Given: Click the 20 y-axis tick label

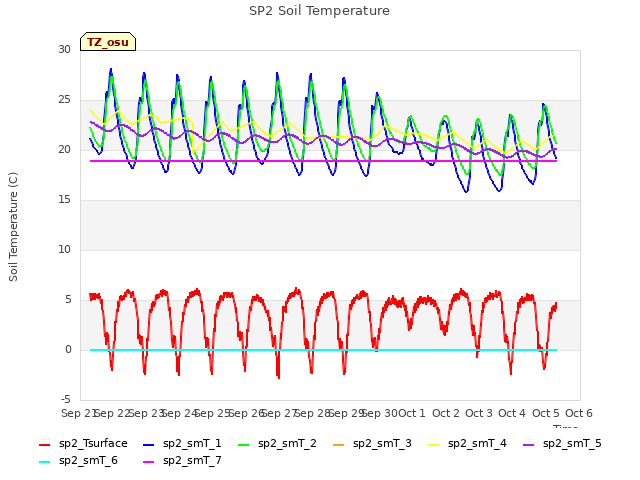Looking at the screenshot, I should point(64,149).
